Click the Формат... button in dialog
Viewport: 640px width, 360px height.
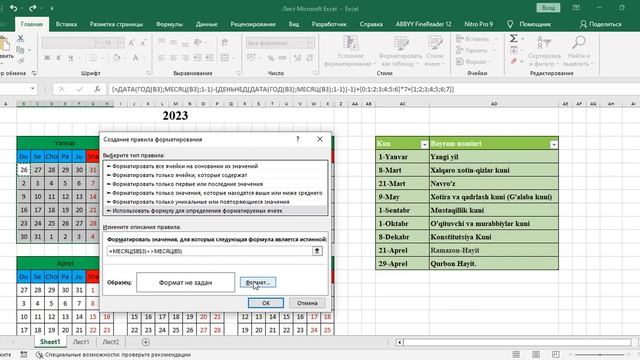(258, 282)
